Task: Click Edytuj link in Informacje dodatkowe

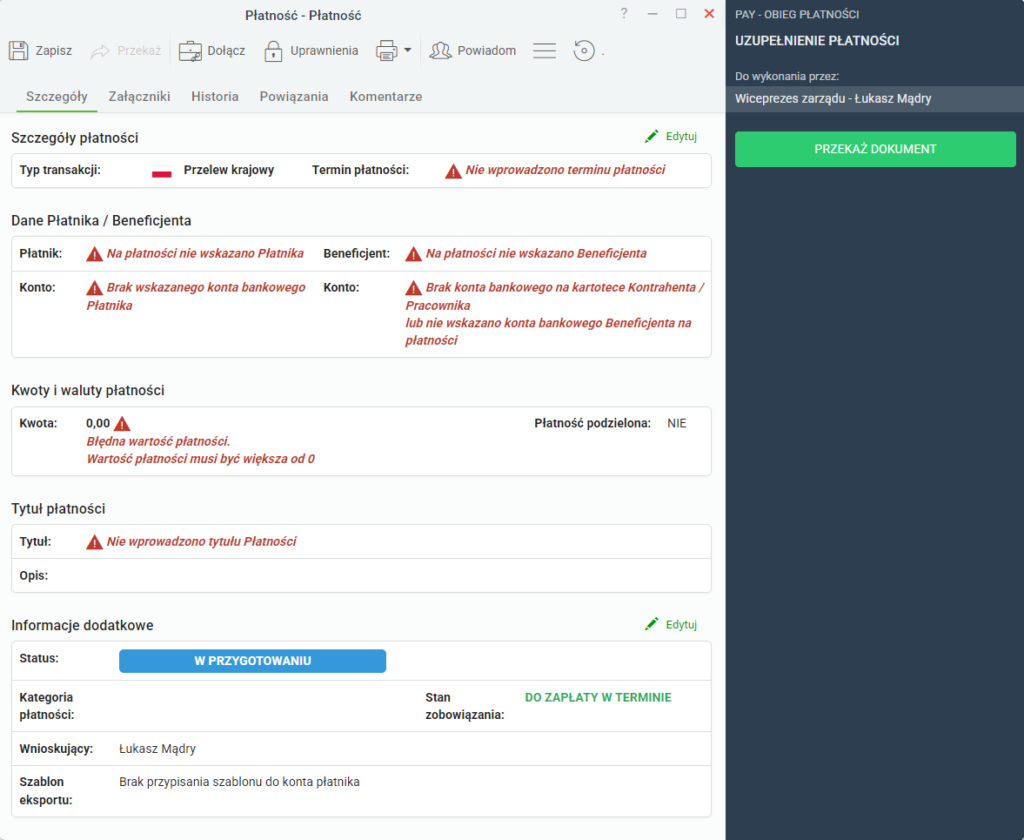Action: (681, 624)
